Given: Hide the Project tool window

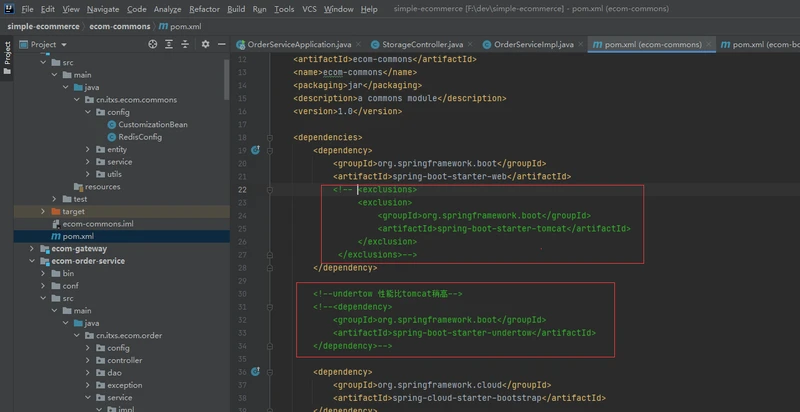Looking at the screenshot, I should click(x=221, y=44).
